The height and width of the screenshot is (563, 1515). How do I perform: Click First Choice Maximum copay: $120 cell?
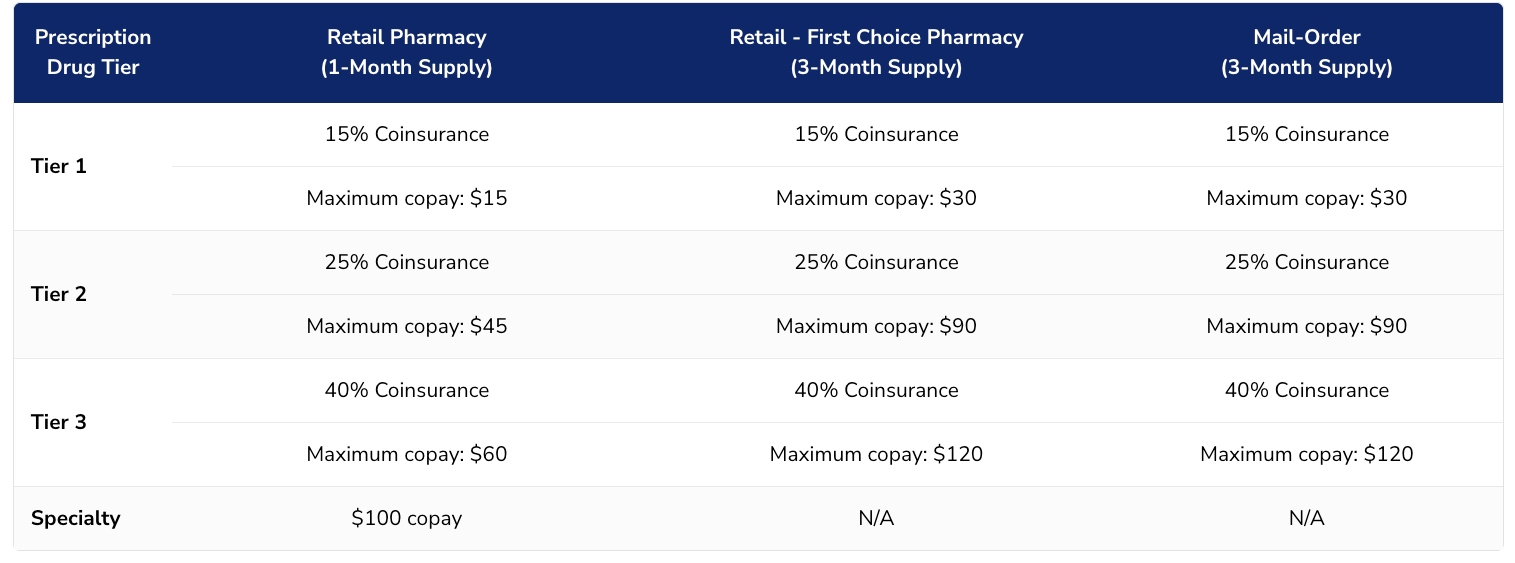(876, 454)
